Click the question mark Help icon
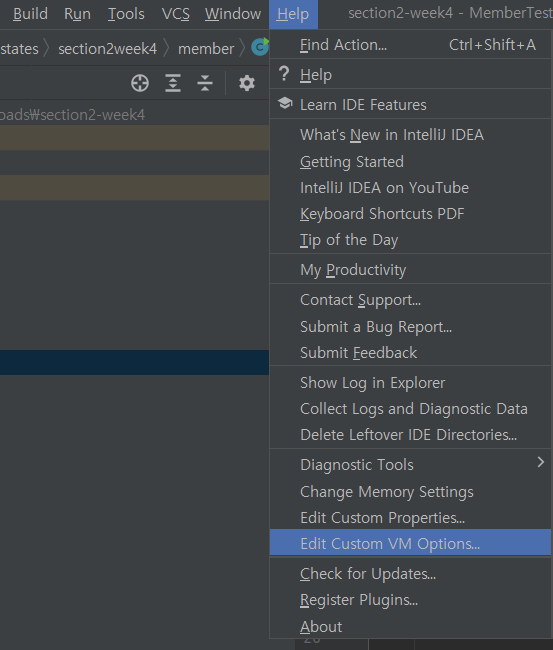The height and width of the screenshot is (650, 553). coord(284,74)
